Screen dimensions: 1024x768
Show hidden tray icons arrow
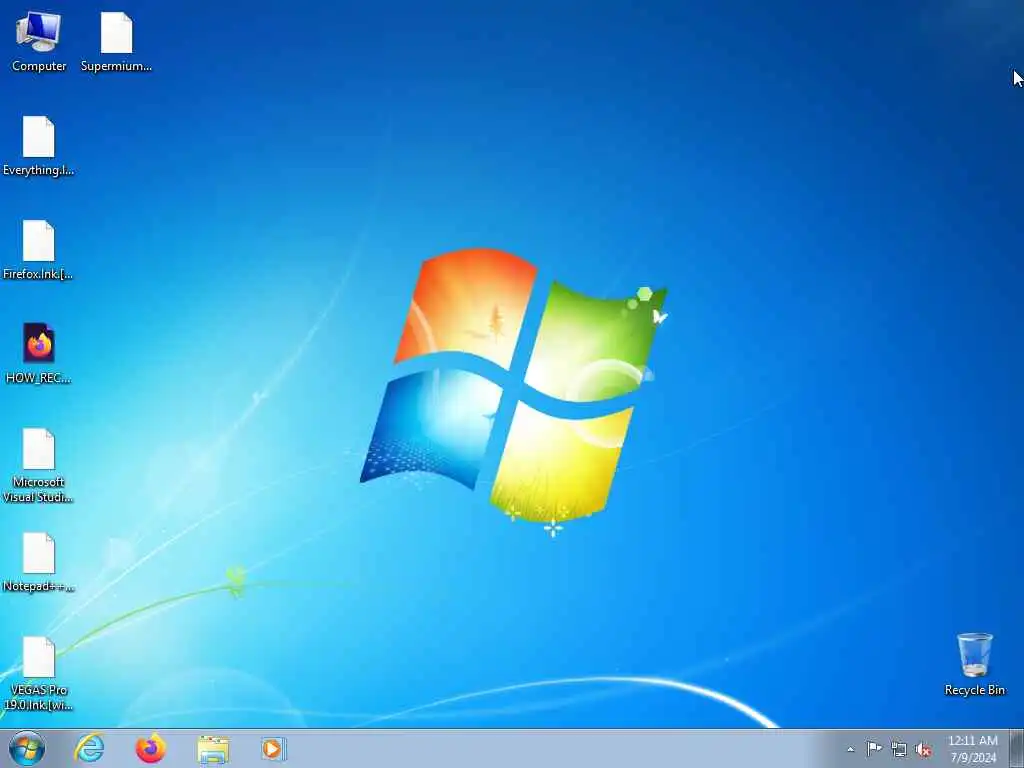tap(850, 750)
